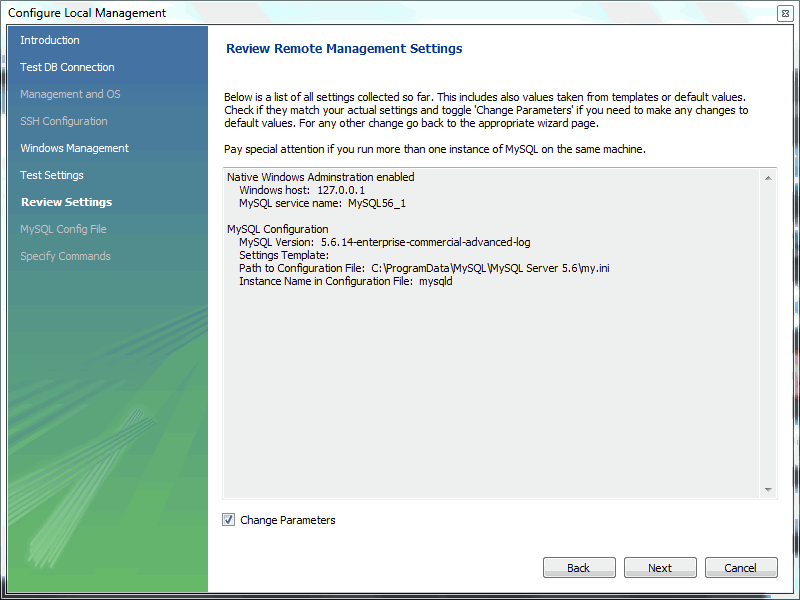
Task: Select the SSH Configuration step
Action: [x=64, y=121]
